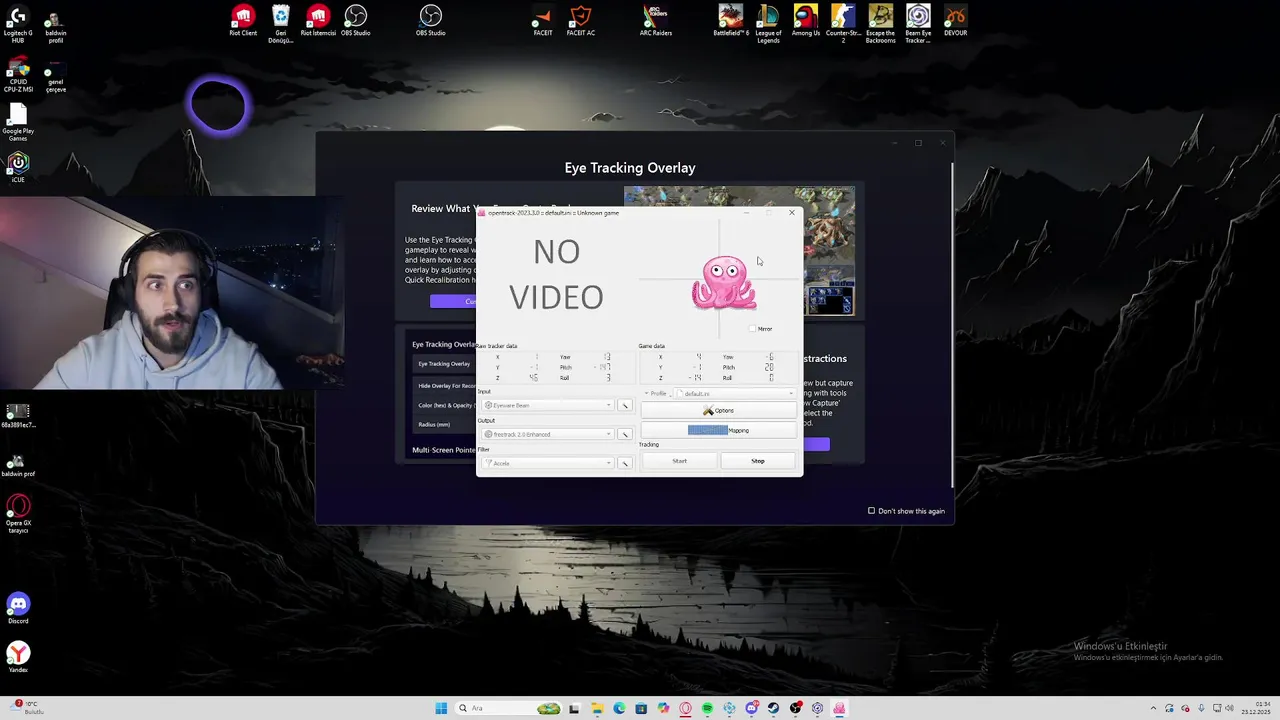Open the Logitech G HUB desktop shortcut
The height and width of the screenshot is (720, 1280).
[18, 22]
